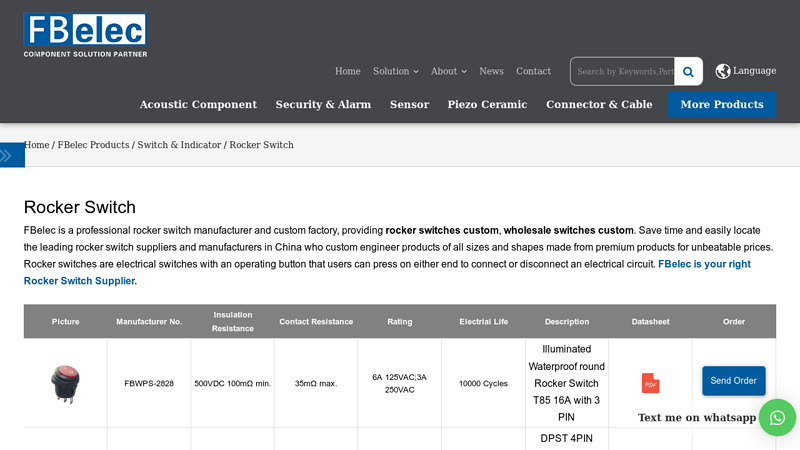Click 'FBelec is your right Rocker Switch Supplier' link

pyautogui.click(x=387, y=272)
